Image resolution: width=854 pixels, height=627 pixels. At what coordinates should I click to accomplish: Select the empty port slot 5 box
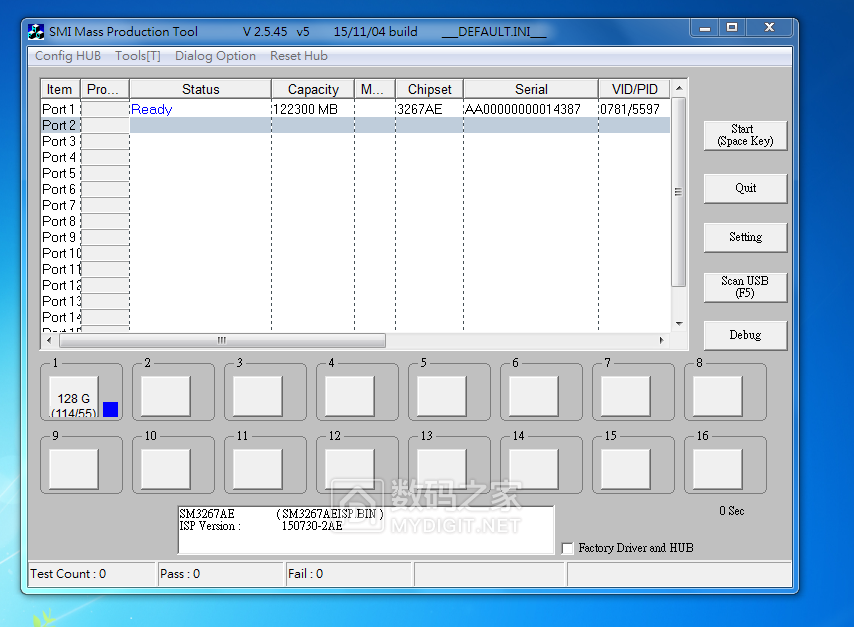pos(441,397)
